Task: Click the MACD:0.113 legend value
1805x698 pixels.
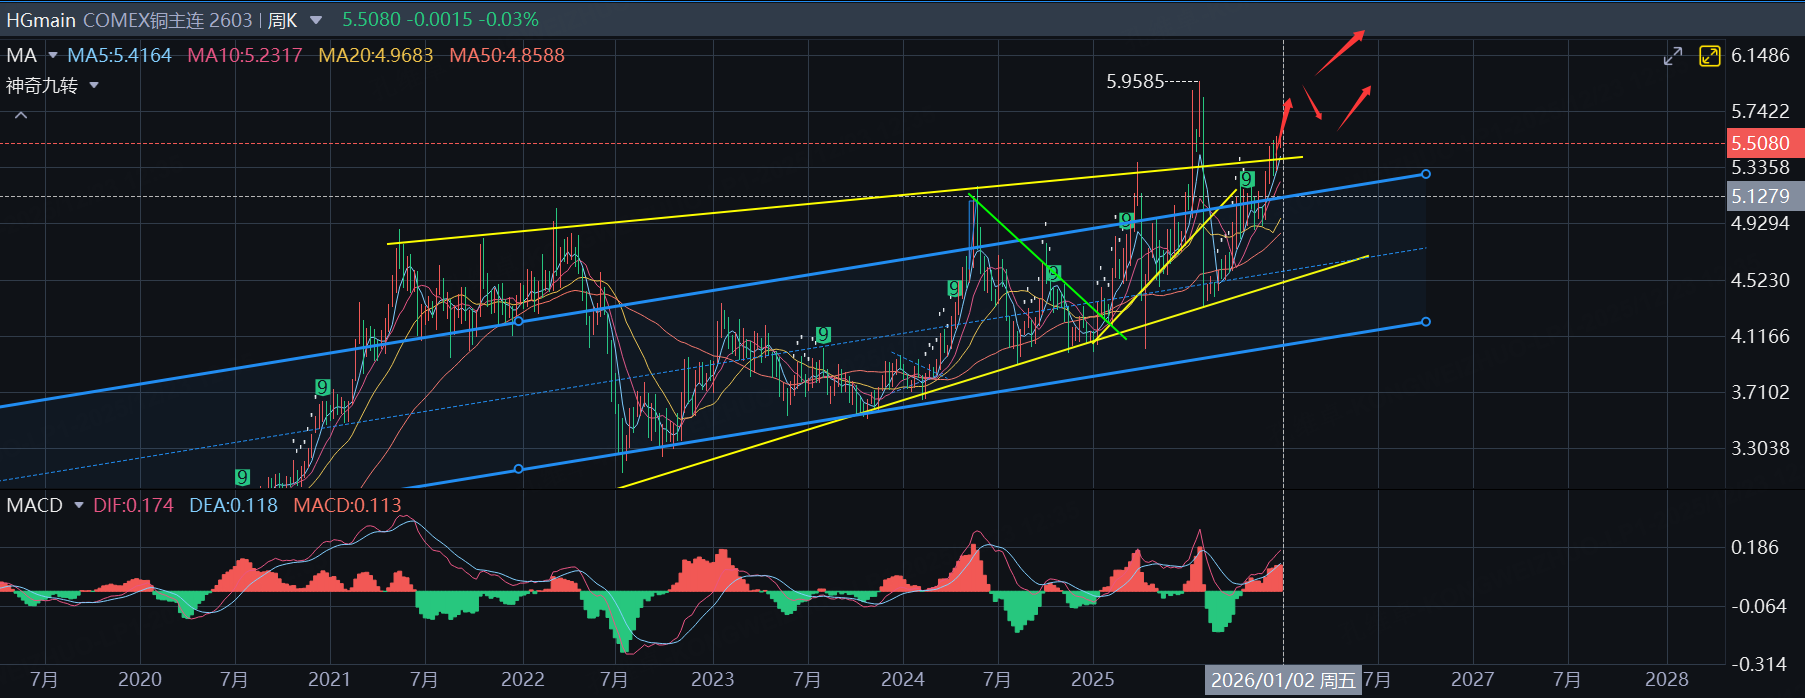Action: (x=347, y=505)
